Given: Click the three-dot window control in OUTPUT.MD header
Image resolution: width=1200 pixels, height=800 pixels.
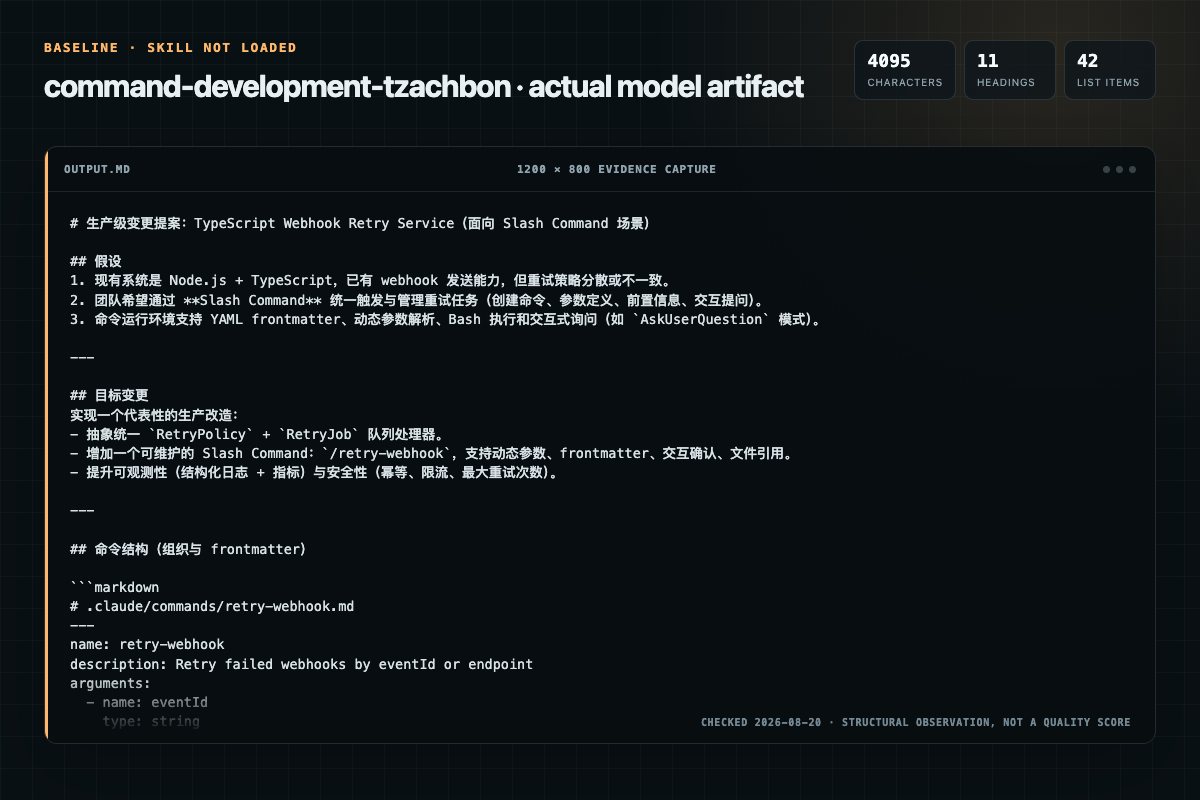Looking at the screenshot, I should [x=1119, y=169].
